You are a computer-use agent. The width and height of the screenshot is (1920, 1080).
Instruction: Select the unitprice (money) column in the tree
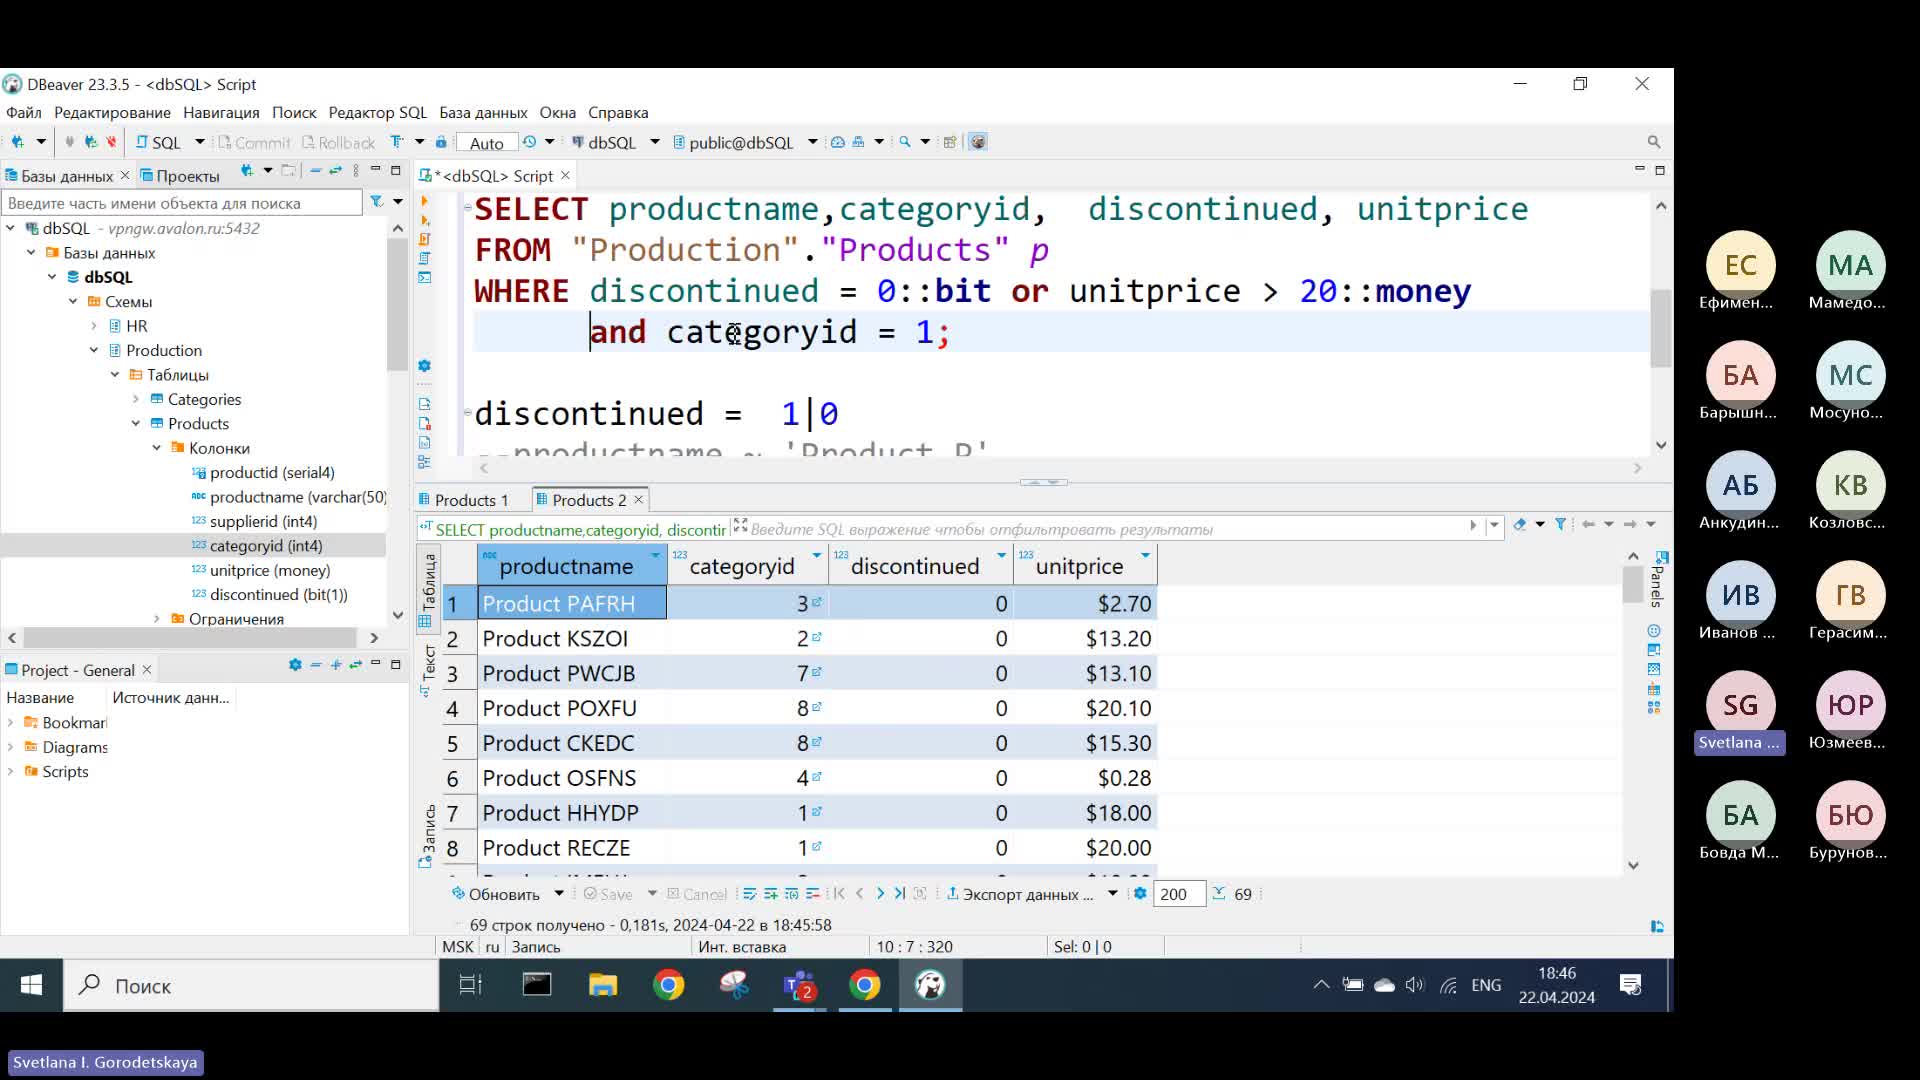(270, 570)
